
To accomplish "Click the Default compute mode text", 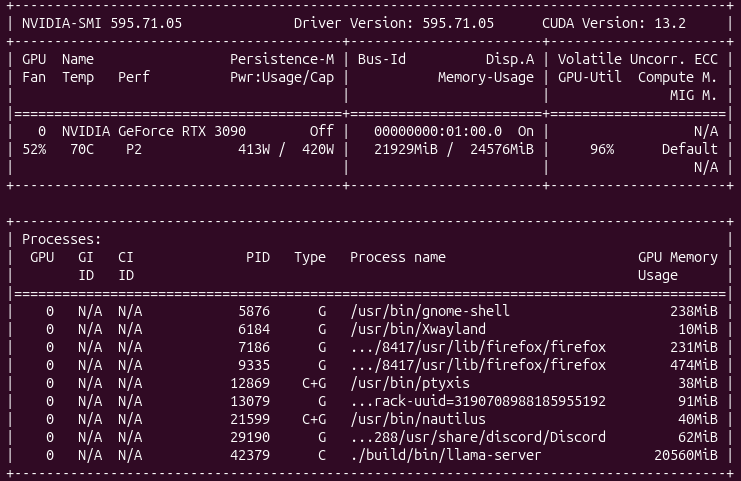I will [689, 149].
